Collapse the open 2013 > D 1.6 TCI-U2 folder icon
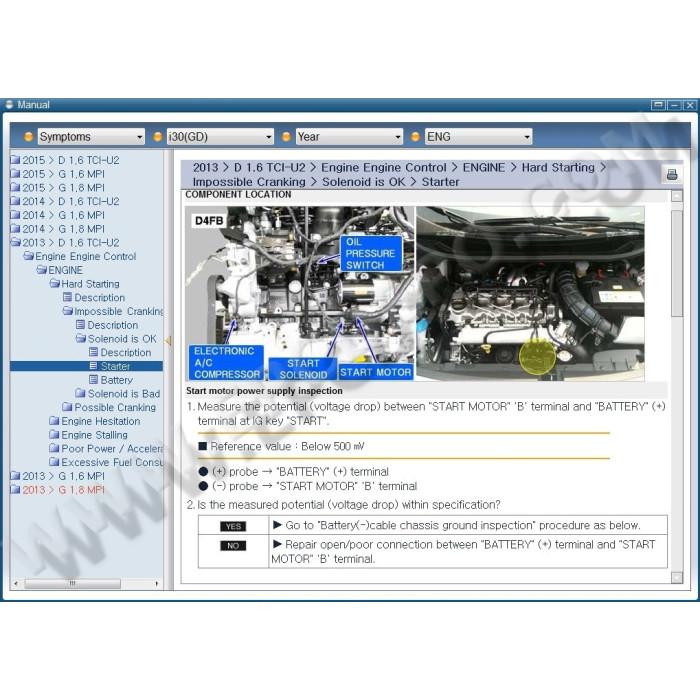Viewport: 700px width, 700px height. coord(15,242)
